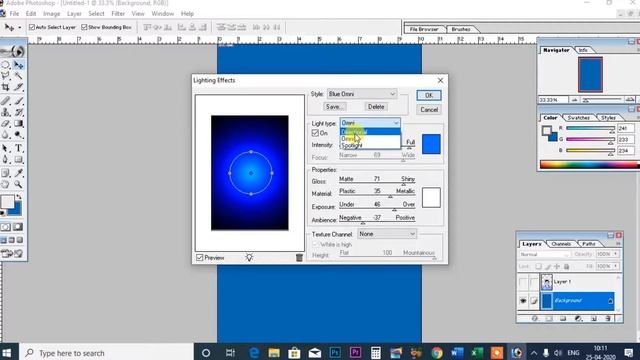Screen dimensions: 640x360
Task: Select the Eraser tool
Action: (6, 123)
